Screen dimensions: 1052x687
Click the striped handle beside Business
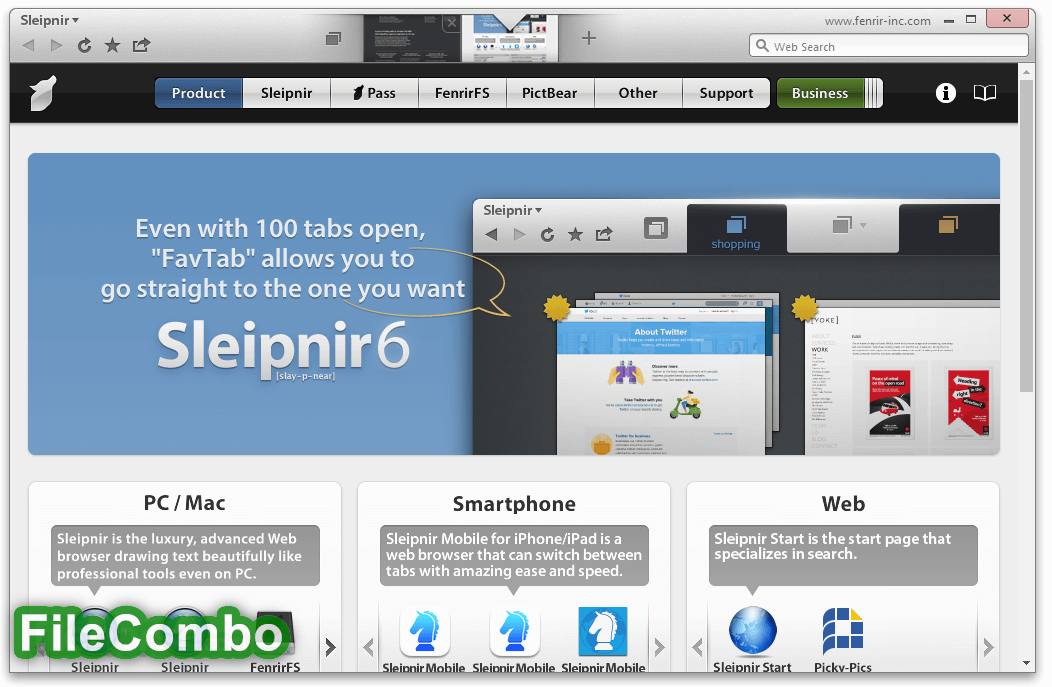coord(874,93)
